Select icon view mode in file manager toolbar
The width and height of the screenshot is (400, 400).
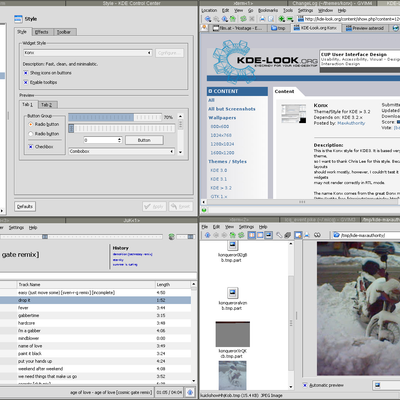pyautogui.click(x=252, y=235)
